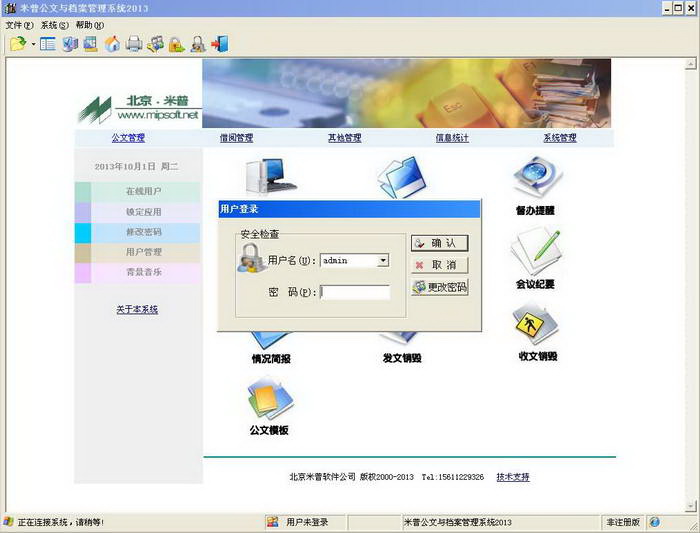
Task: Click the open folder toolbar icon
Action: point(18,44)
